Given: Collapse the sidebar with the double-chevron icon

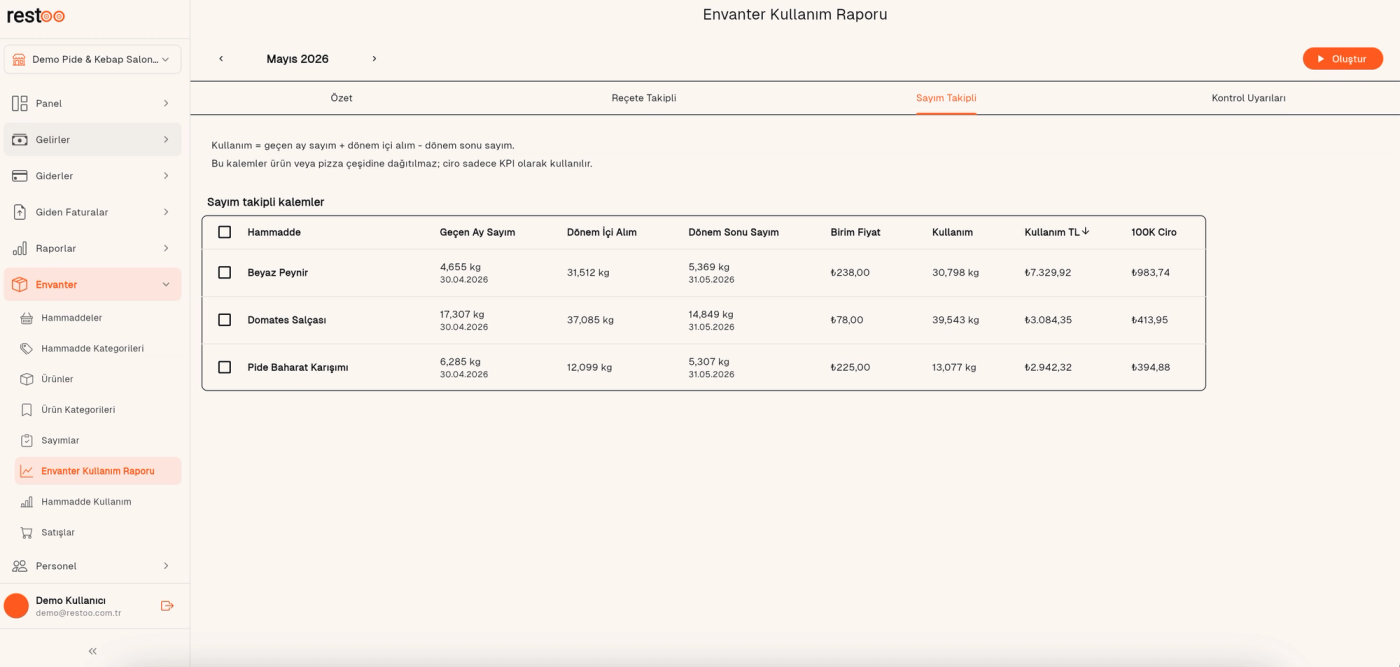Looking at the screenshot, I should pyautogui.click(x=93, y=651).
